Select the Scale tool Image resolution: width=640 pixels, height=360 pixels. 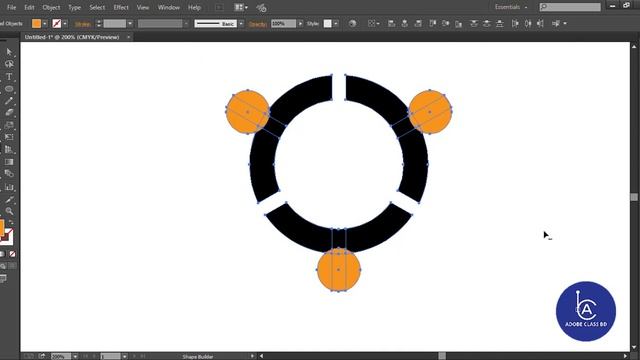coord(9,125)
